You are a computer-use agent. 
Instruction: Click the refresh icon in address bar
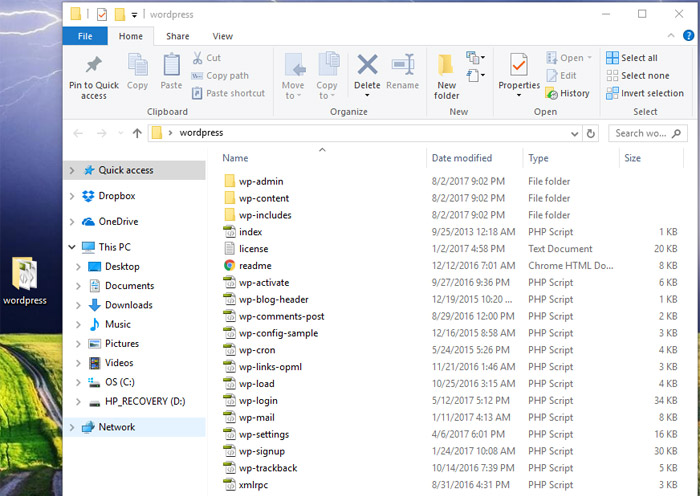pos(591,133)
